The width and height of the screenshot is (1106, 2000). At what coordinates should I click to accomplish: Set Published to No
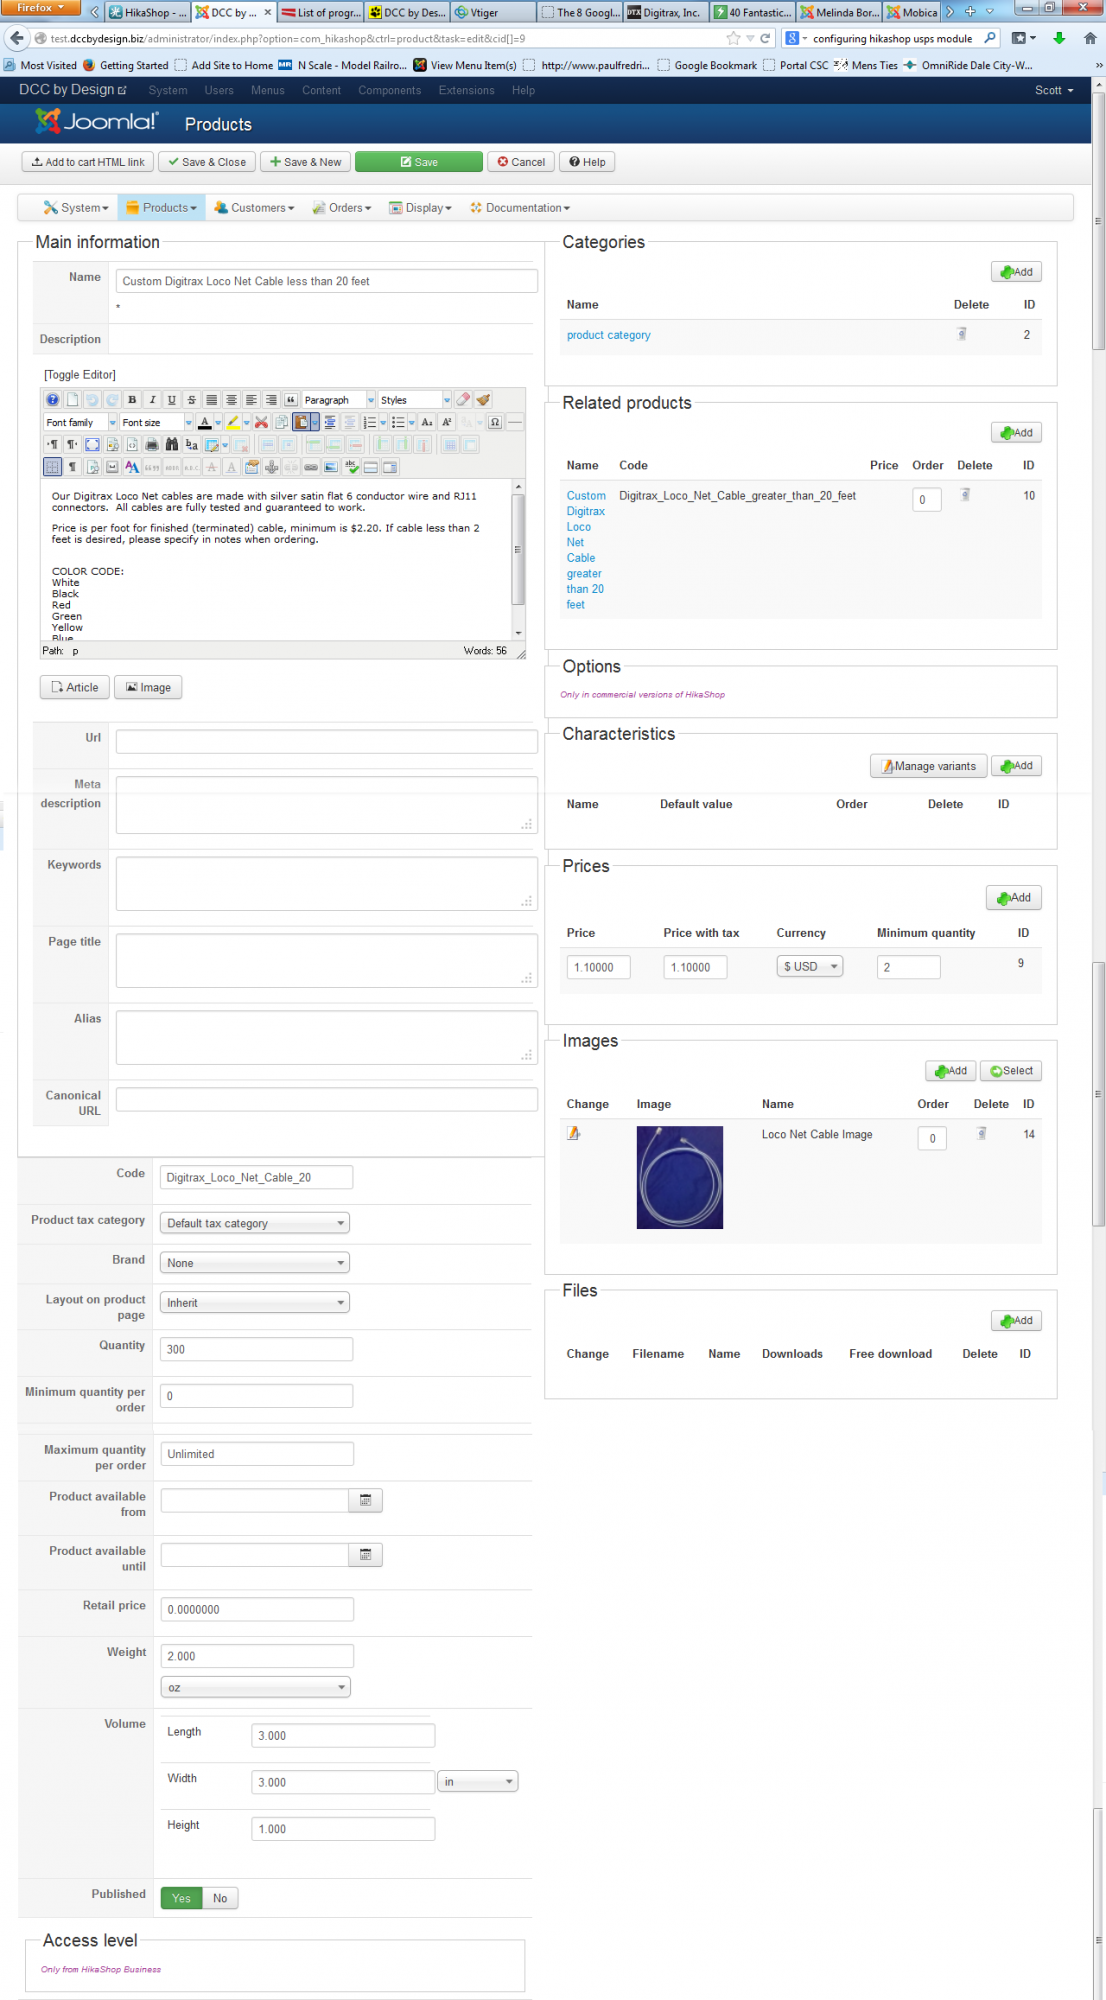pos(220,1898)
